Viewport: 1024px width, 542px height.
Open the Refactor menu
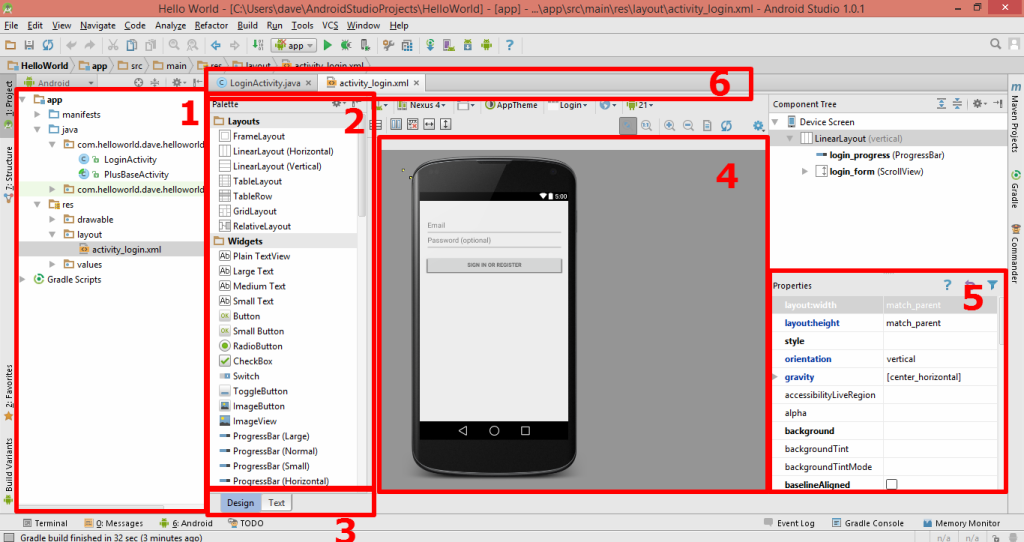point(211,25)
